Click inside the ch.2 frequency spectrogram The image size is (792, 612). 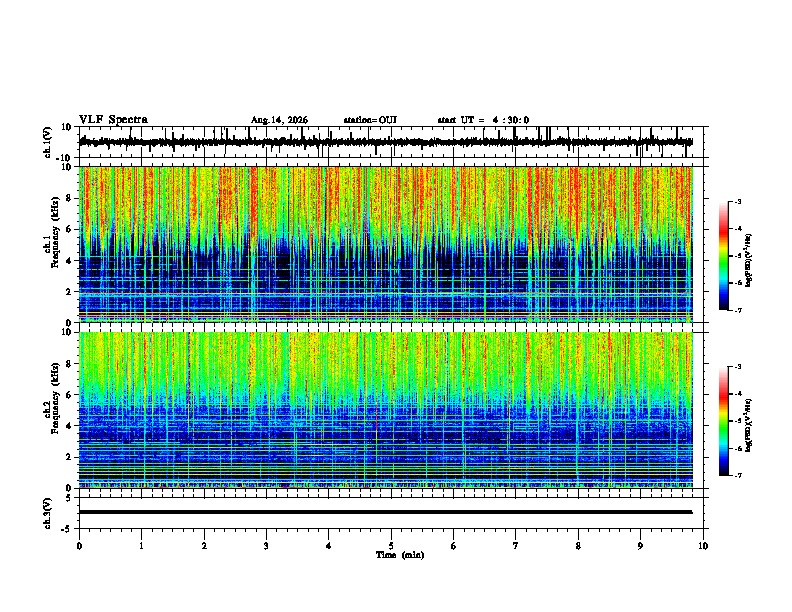386,410
